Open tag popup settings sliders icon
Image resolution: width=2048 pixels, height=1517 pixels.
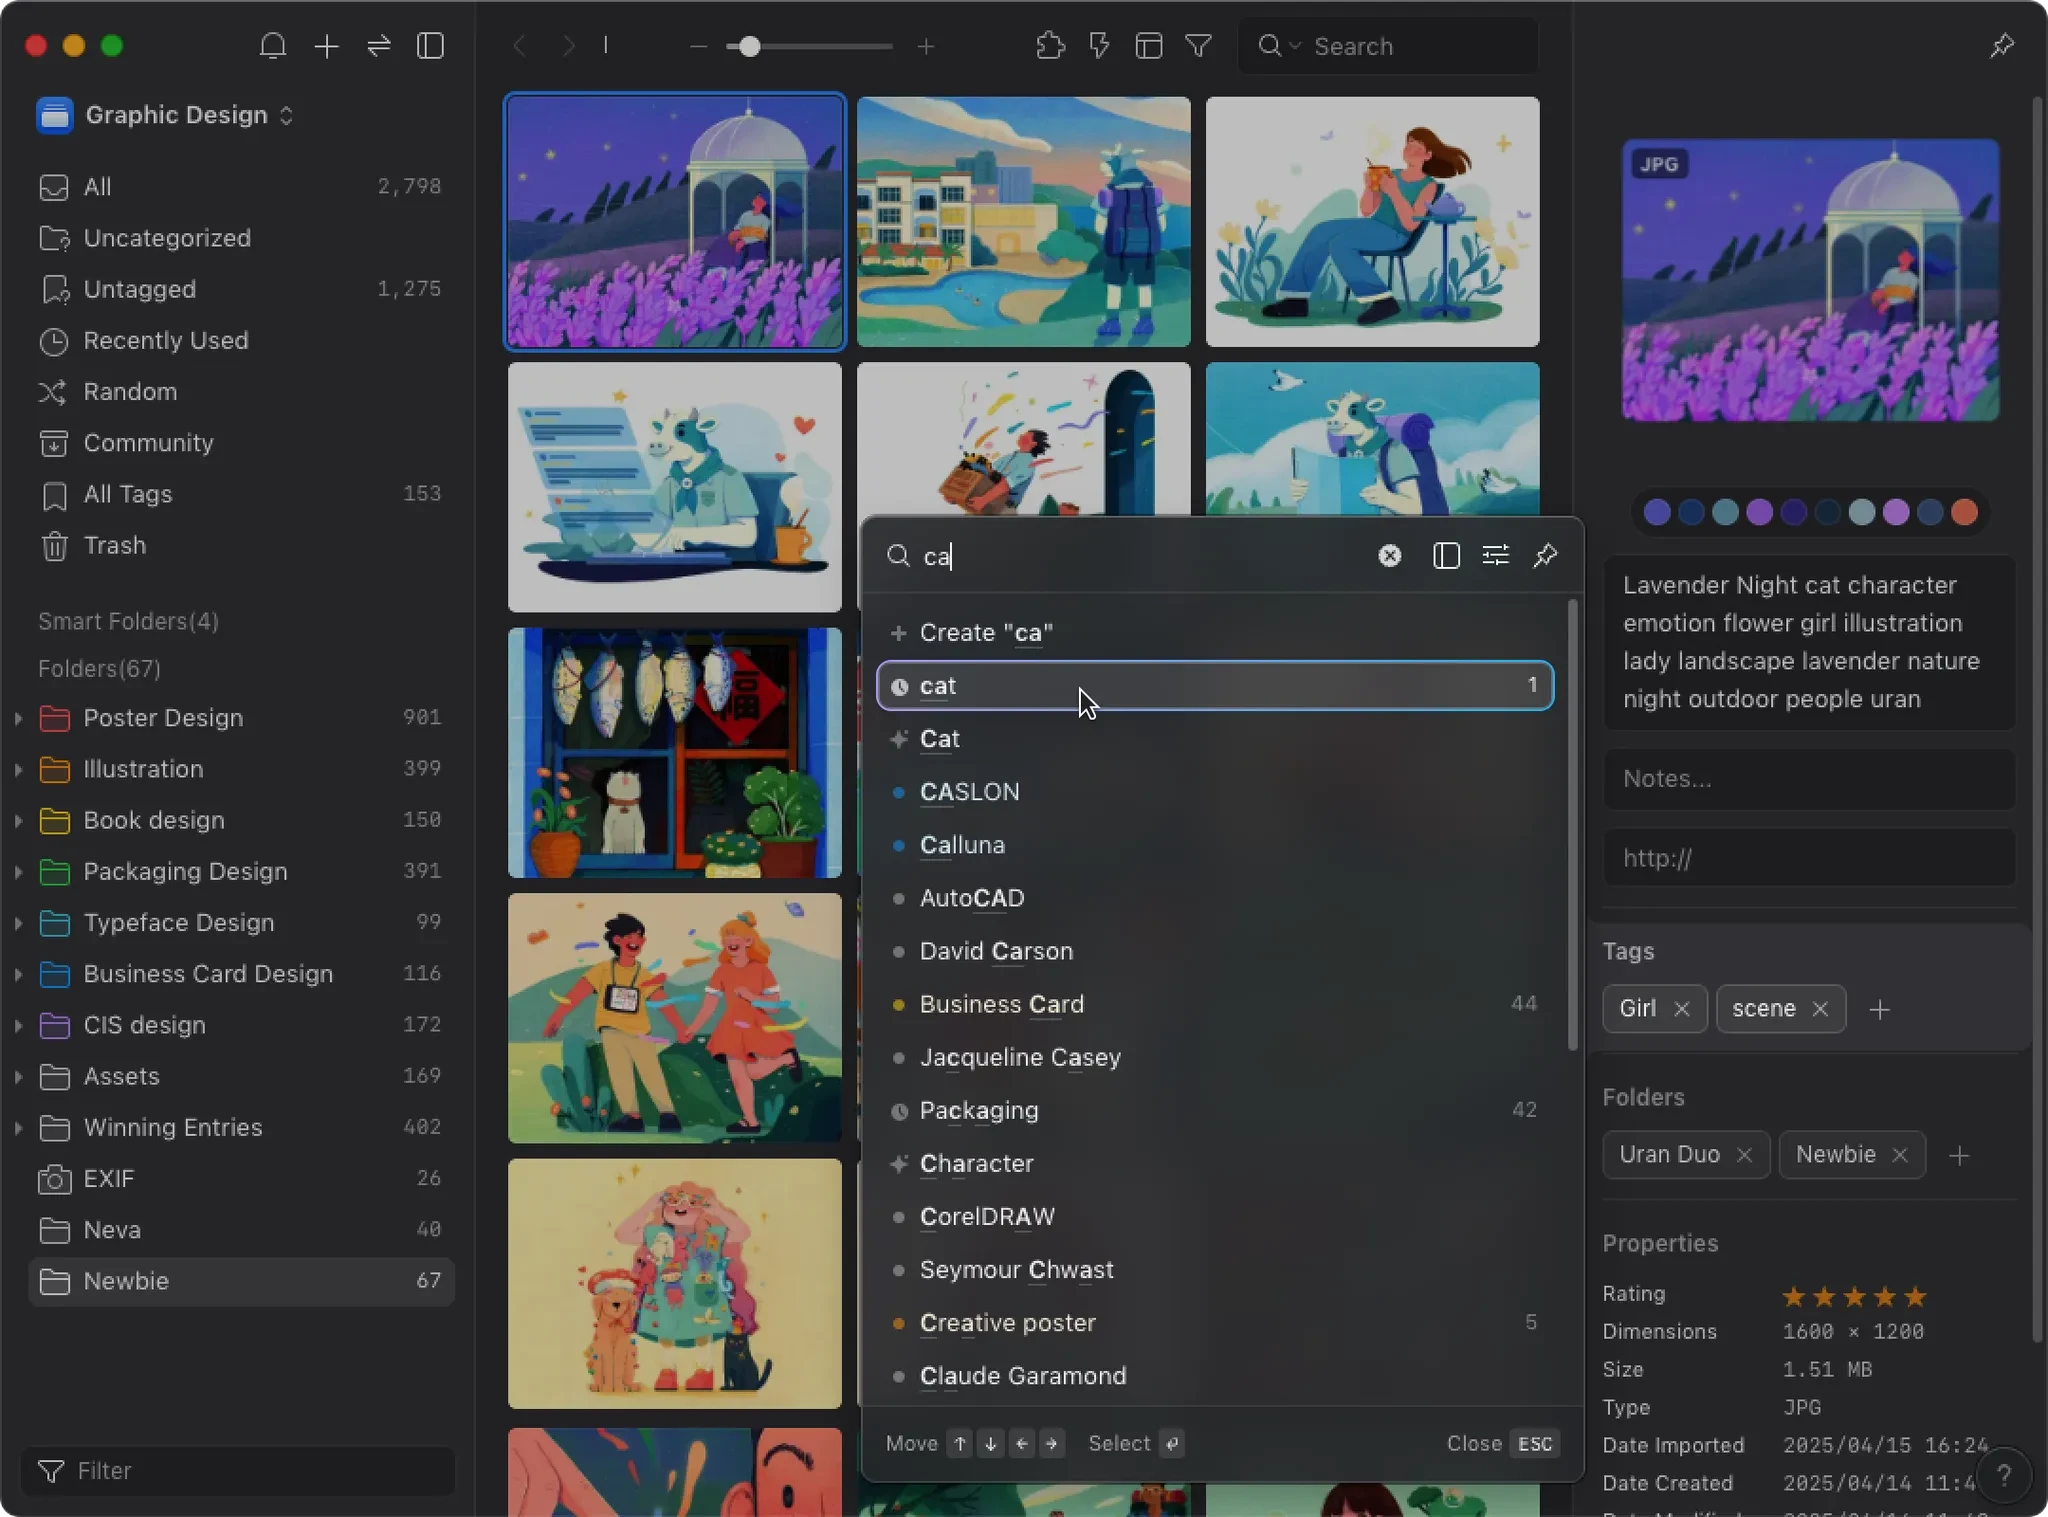1496,556
